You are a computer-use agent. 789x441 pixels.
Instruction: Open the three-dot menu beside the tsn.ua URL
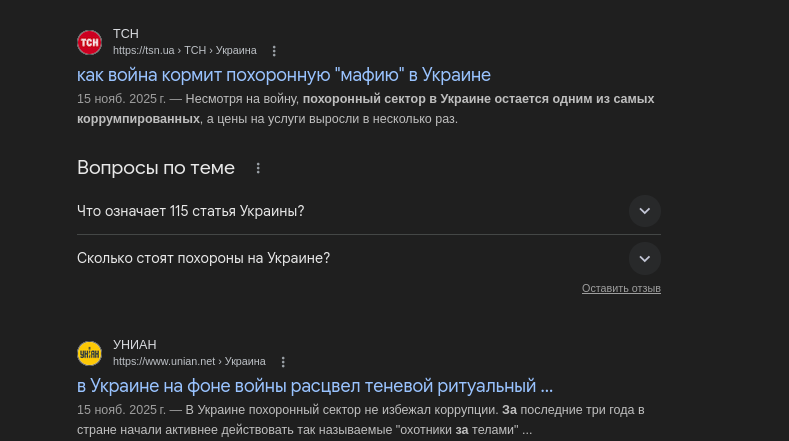tap(275, 50)
